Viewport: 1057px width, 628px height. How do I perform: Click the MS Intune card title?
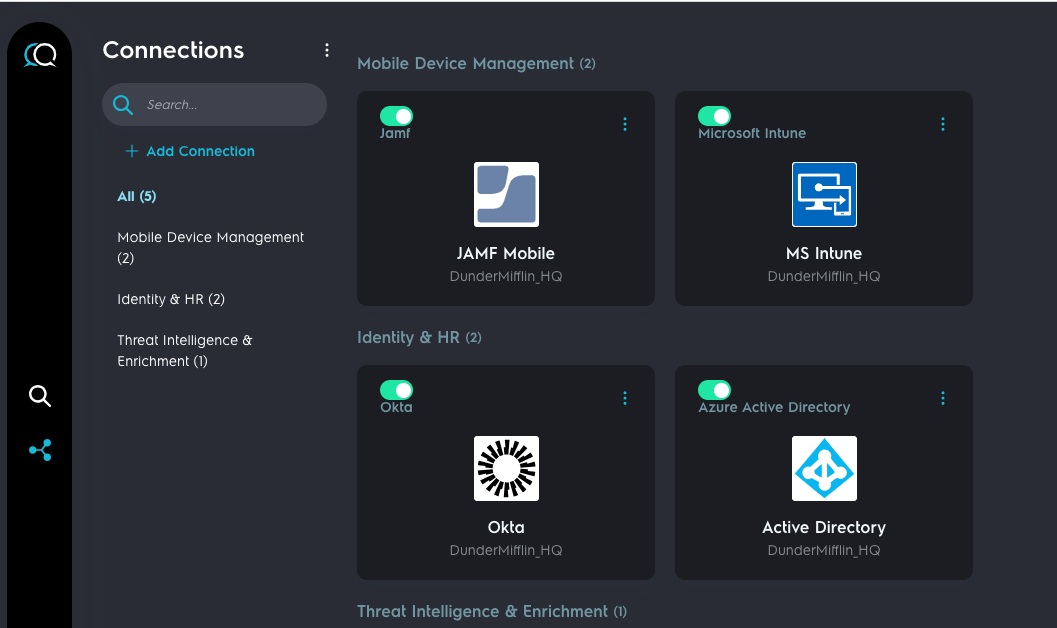pyautogui.click(x=824, y=253)
